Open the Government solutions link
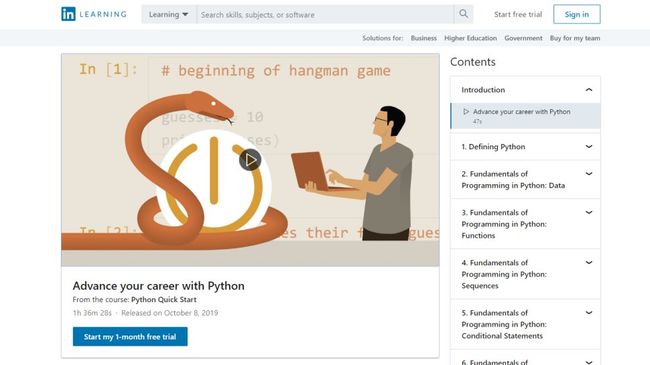The height and width of the screenshot is (365, 650). [523, 38]
